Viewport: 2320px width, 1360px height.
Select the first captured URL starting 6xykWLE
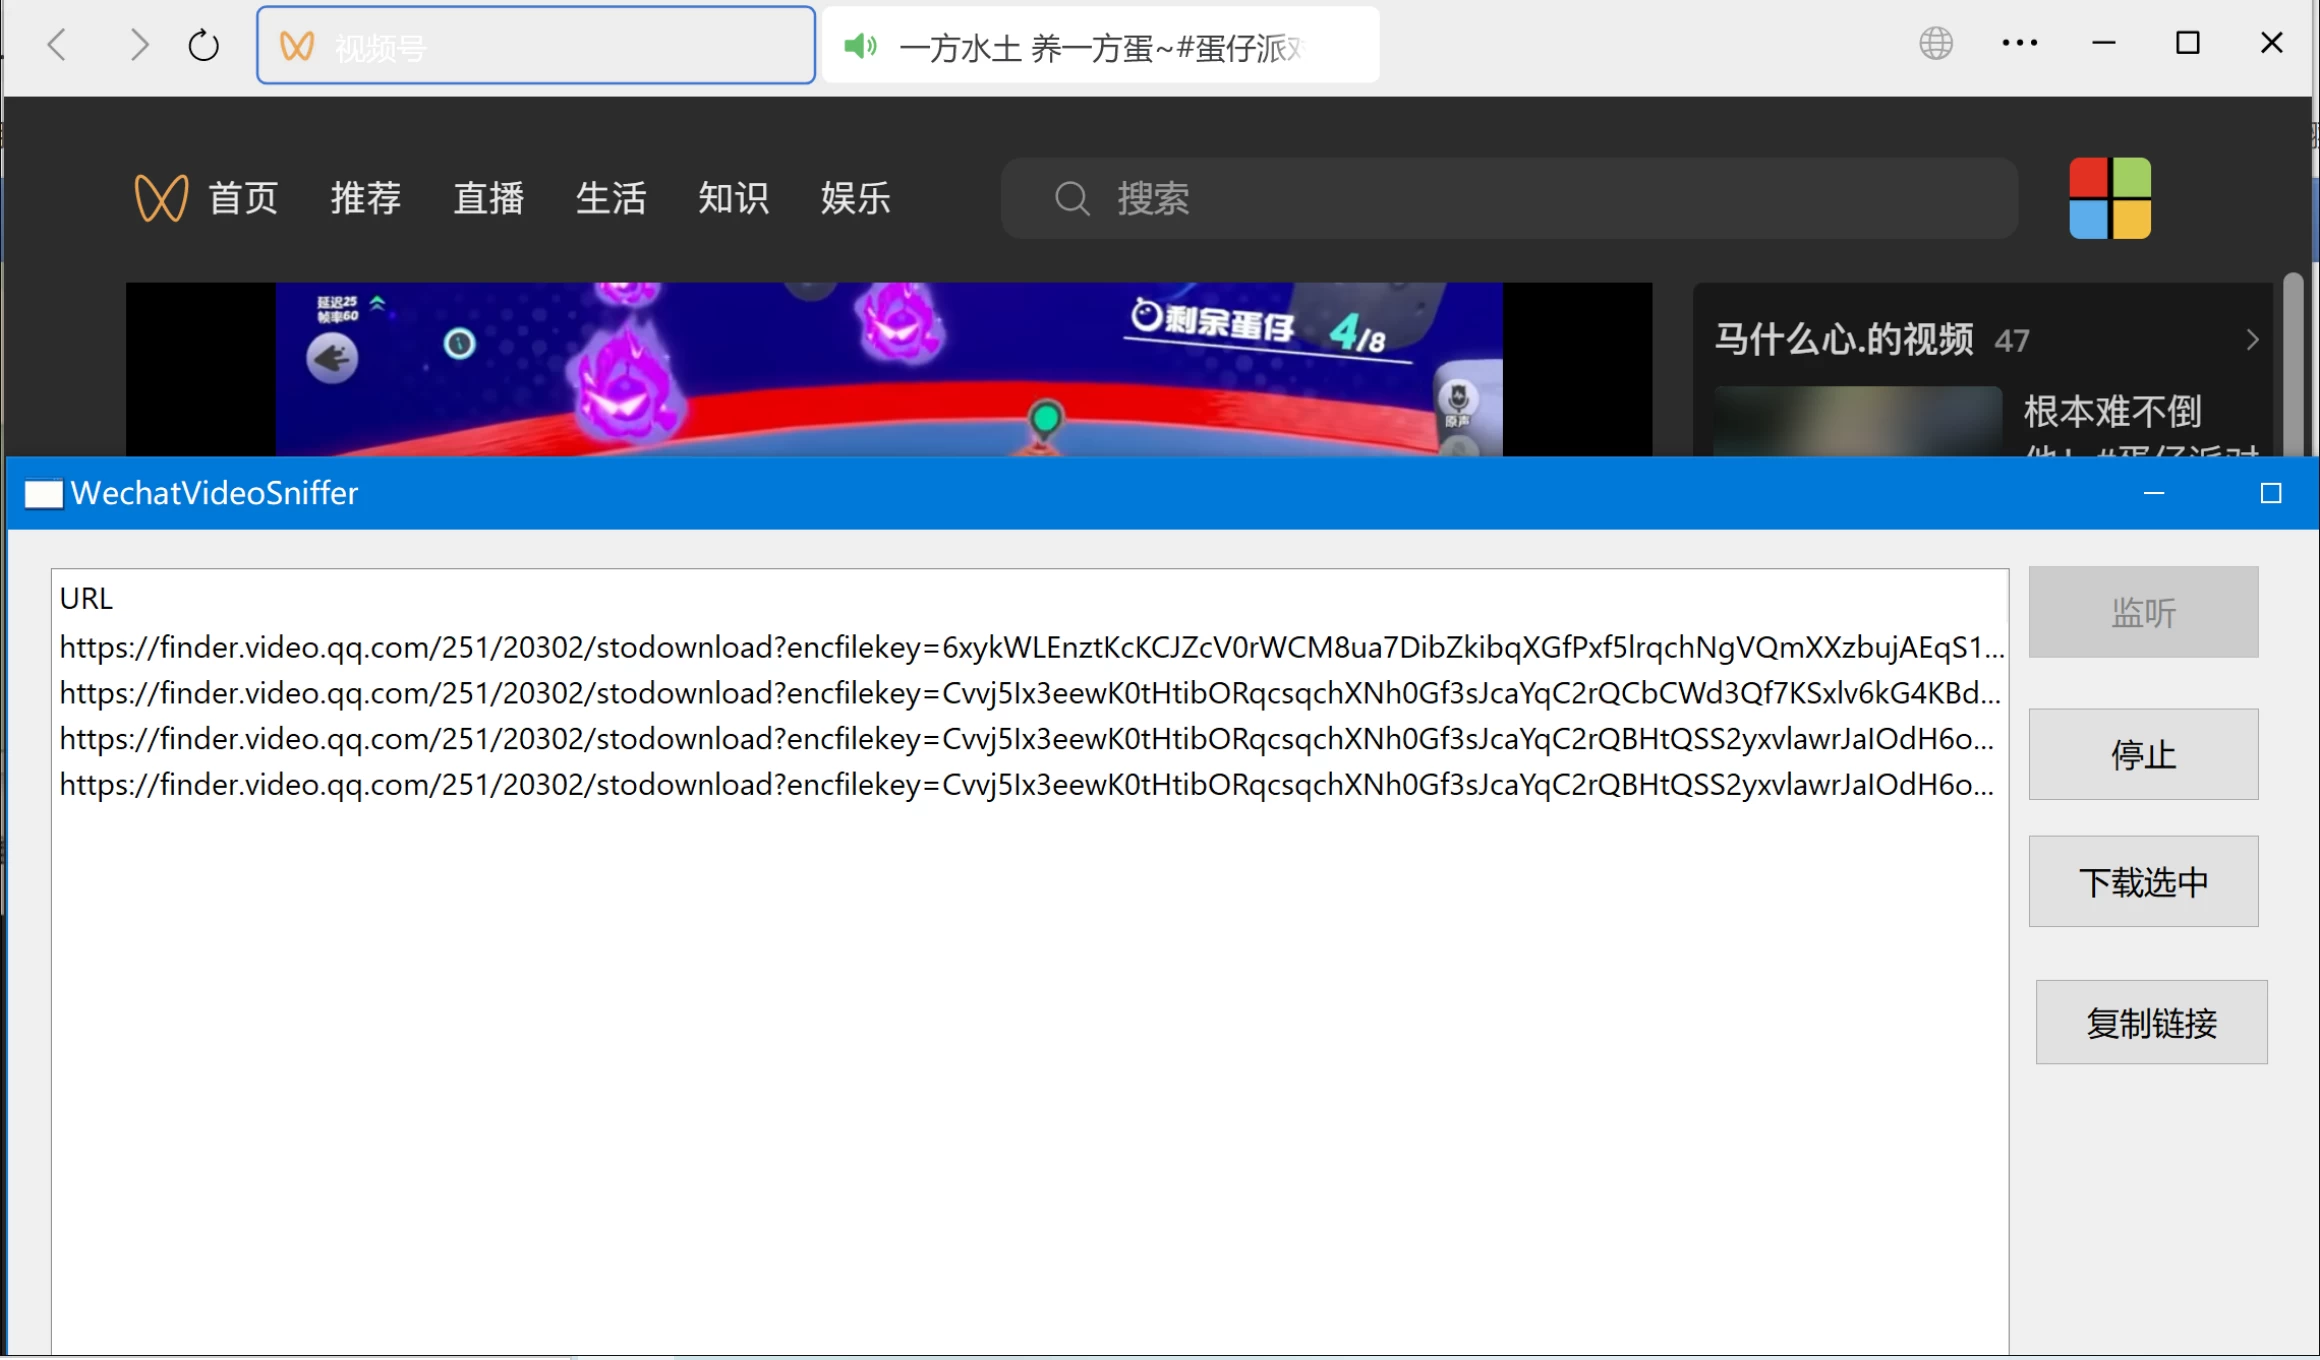[x=1030, y=648]
